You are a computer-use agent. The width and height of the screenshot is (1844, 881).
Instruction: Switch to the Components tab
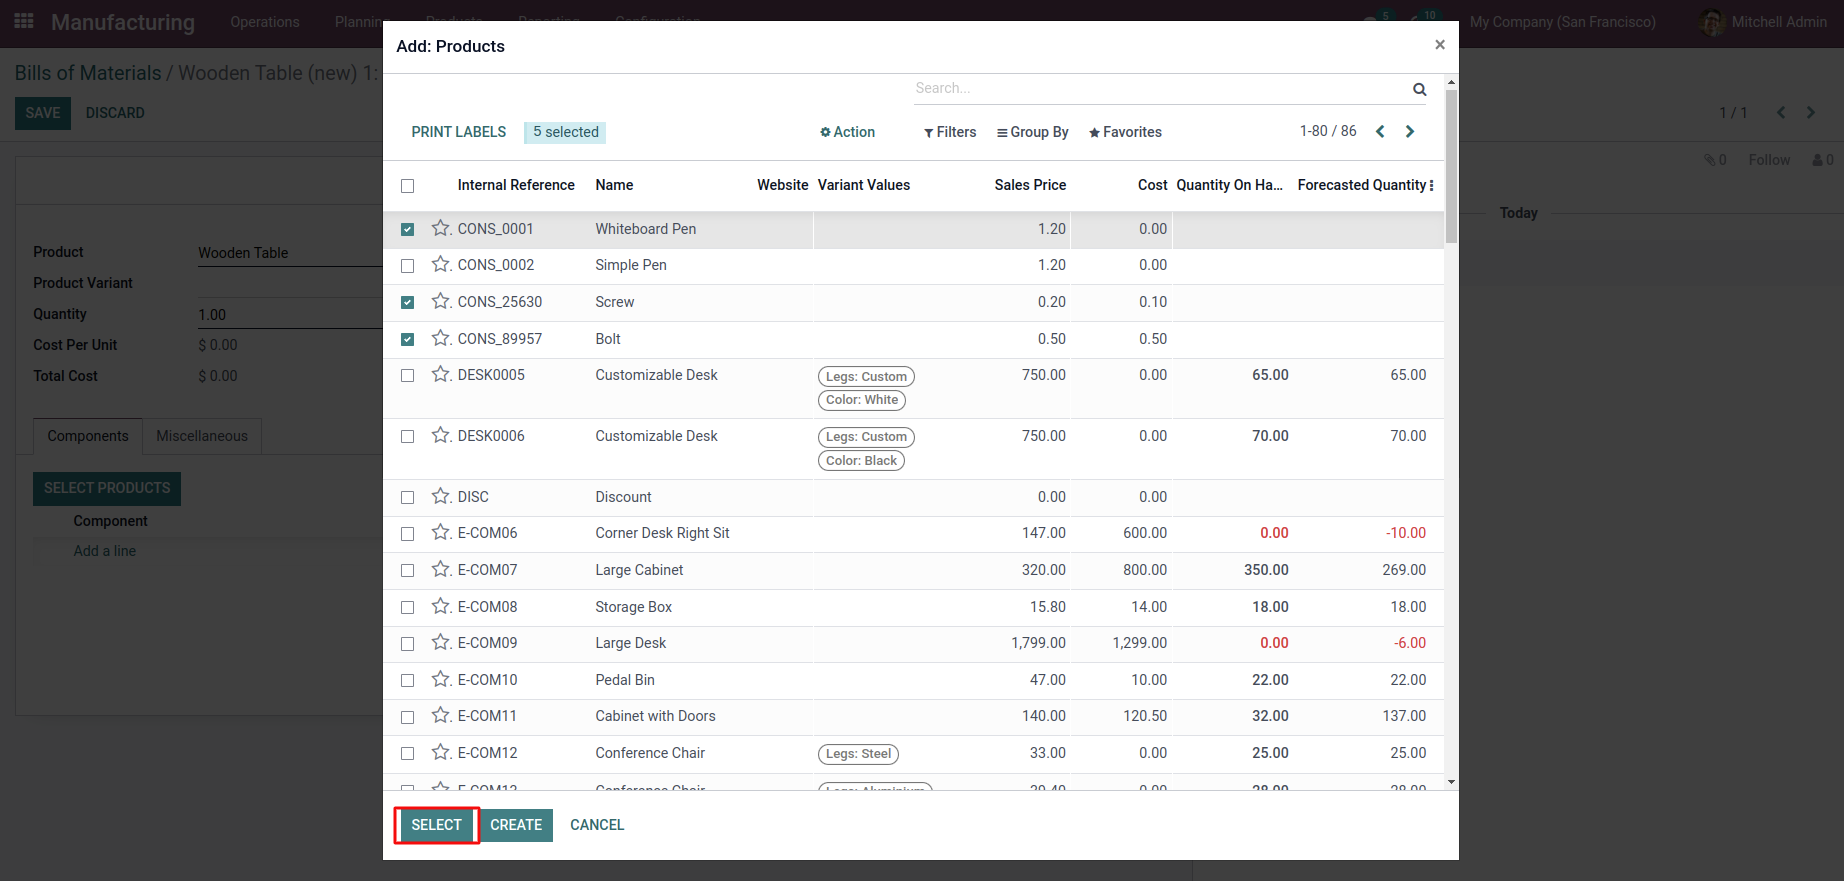88,436
